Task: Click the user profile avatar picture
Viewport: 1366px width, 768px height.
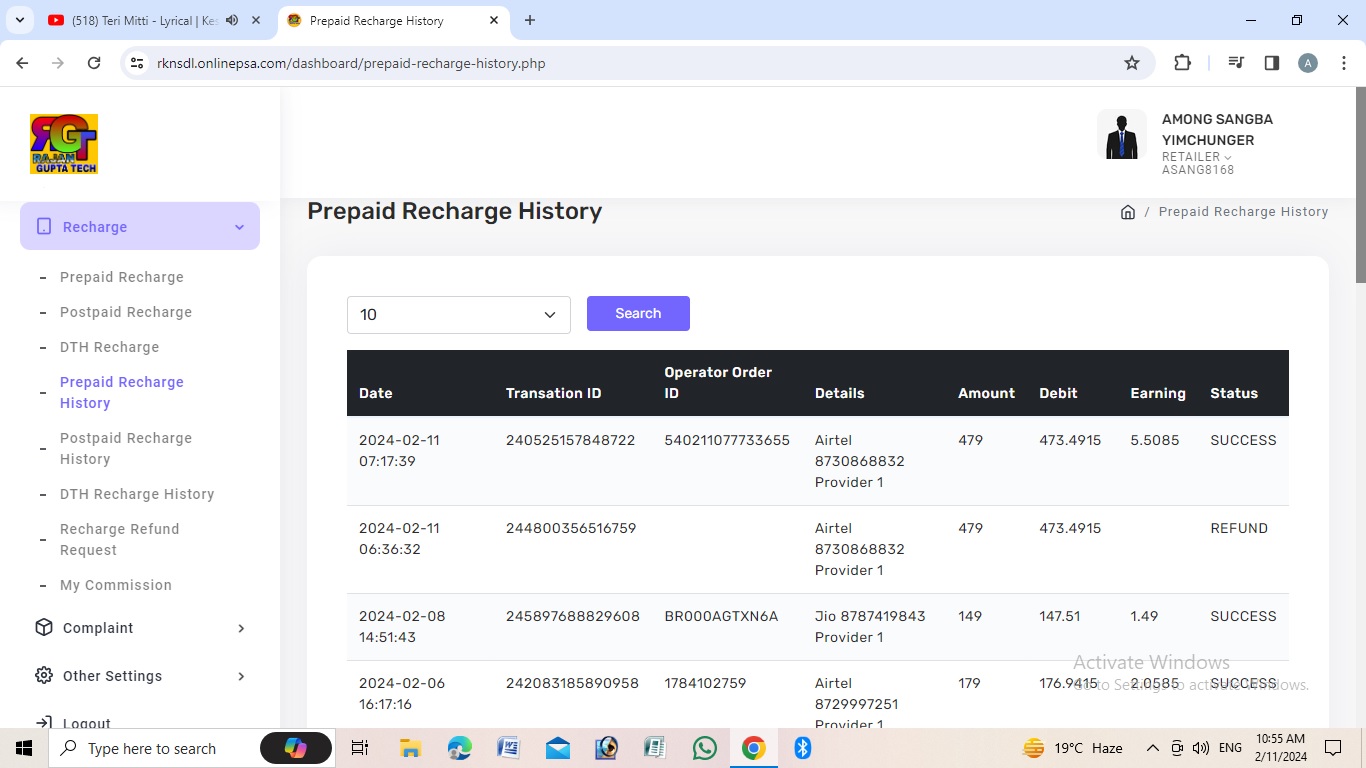Action: coord(1121,135)
